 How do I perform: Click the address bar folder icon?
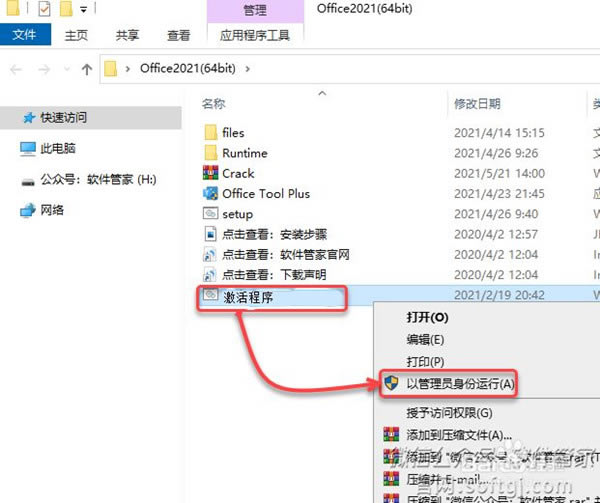click(110, 69)
